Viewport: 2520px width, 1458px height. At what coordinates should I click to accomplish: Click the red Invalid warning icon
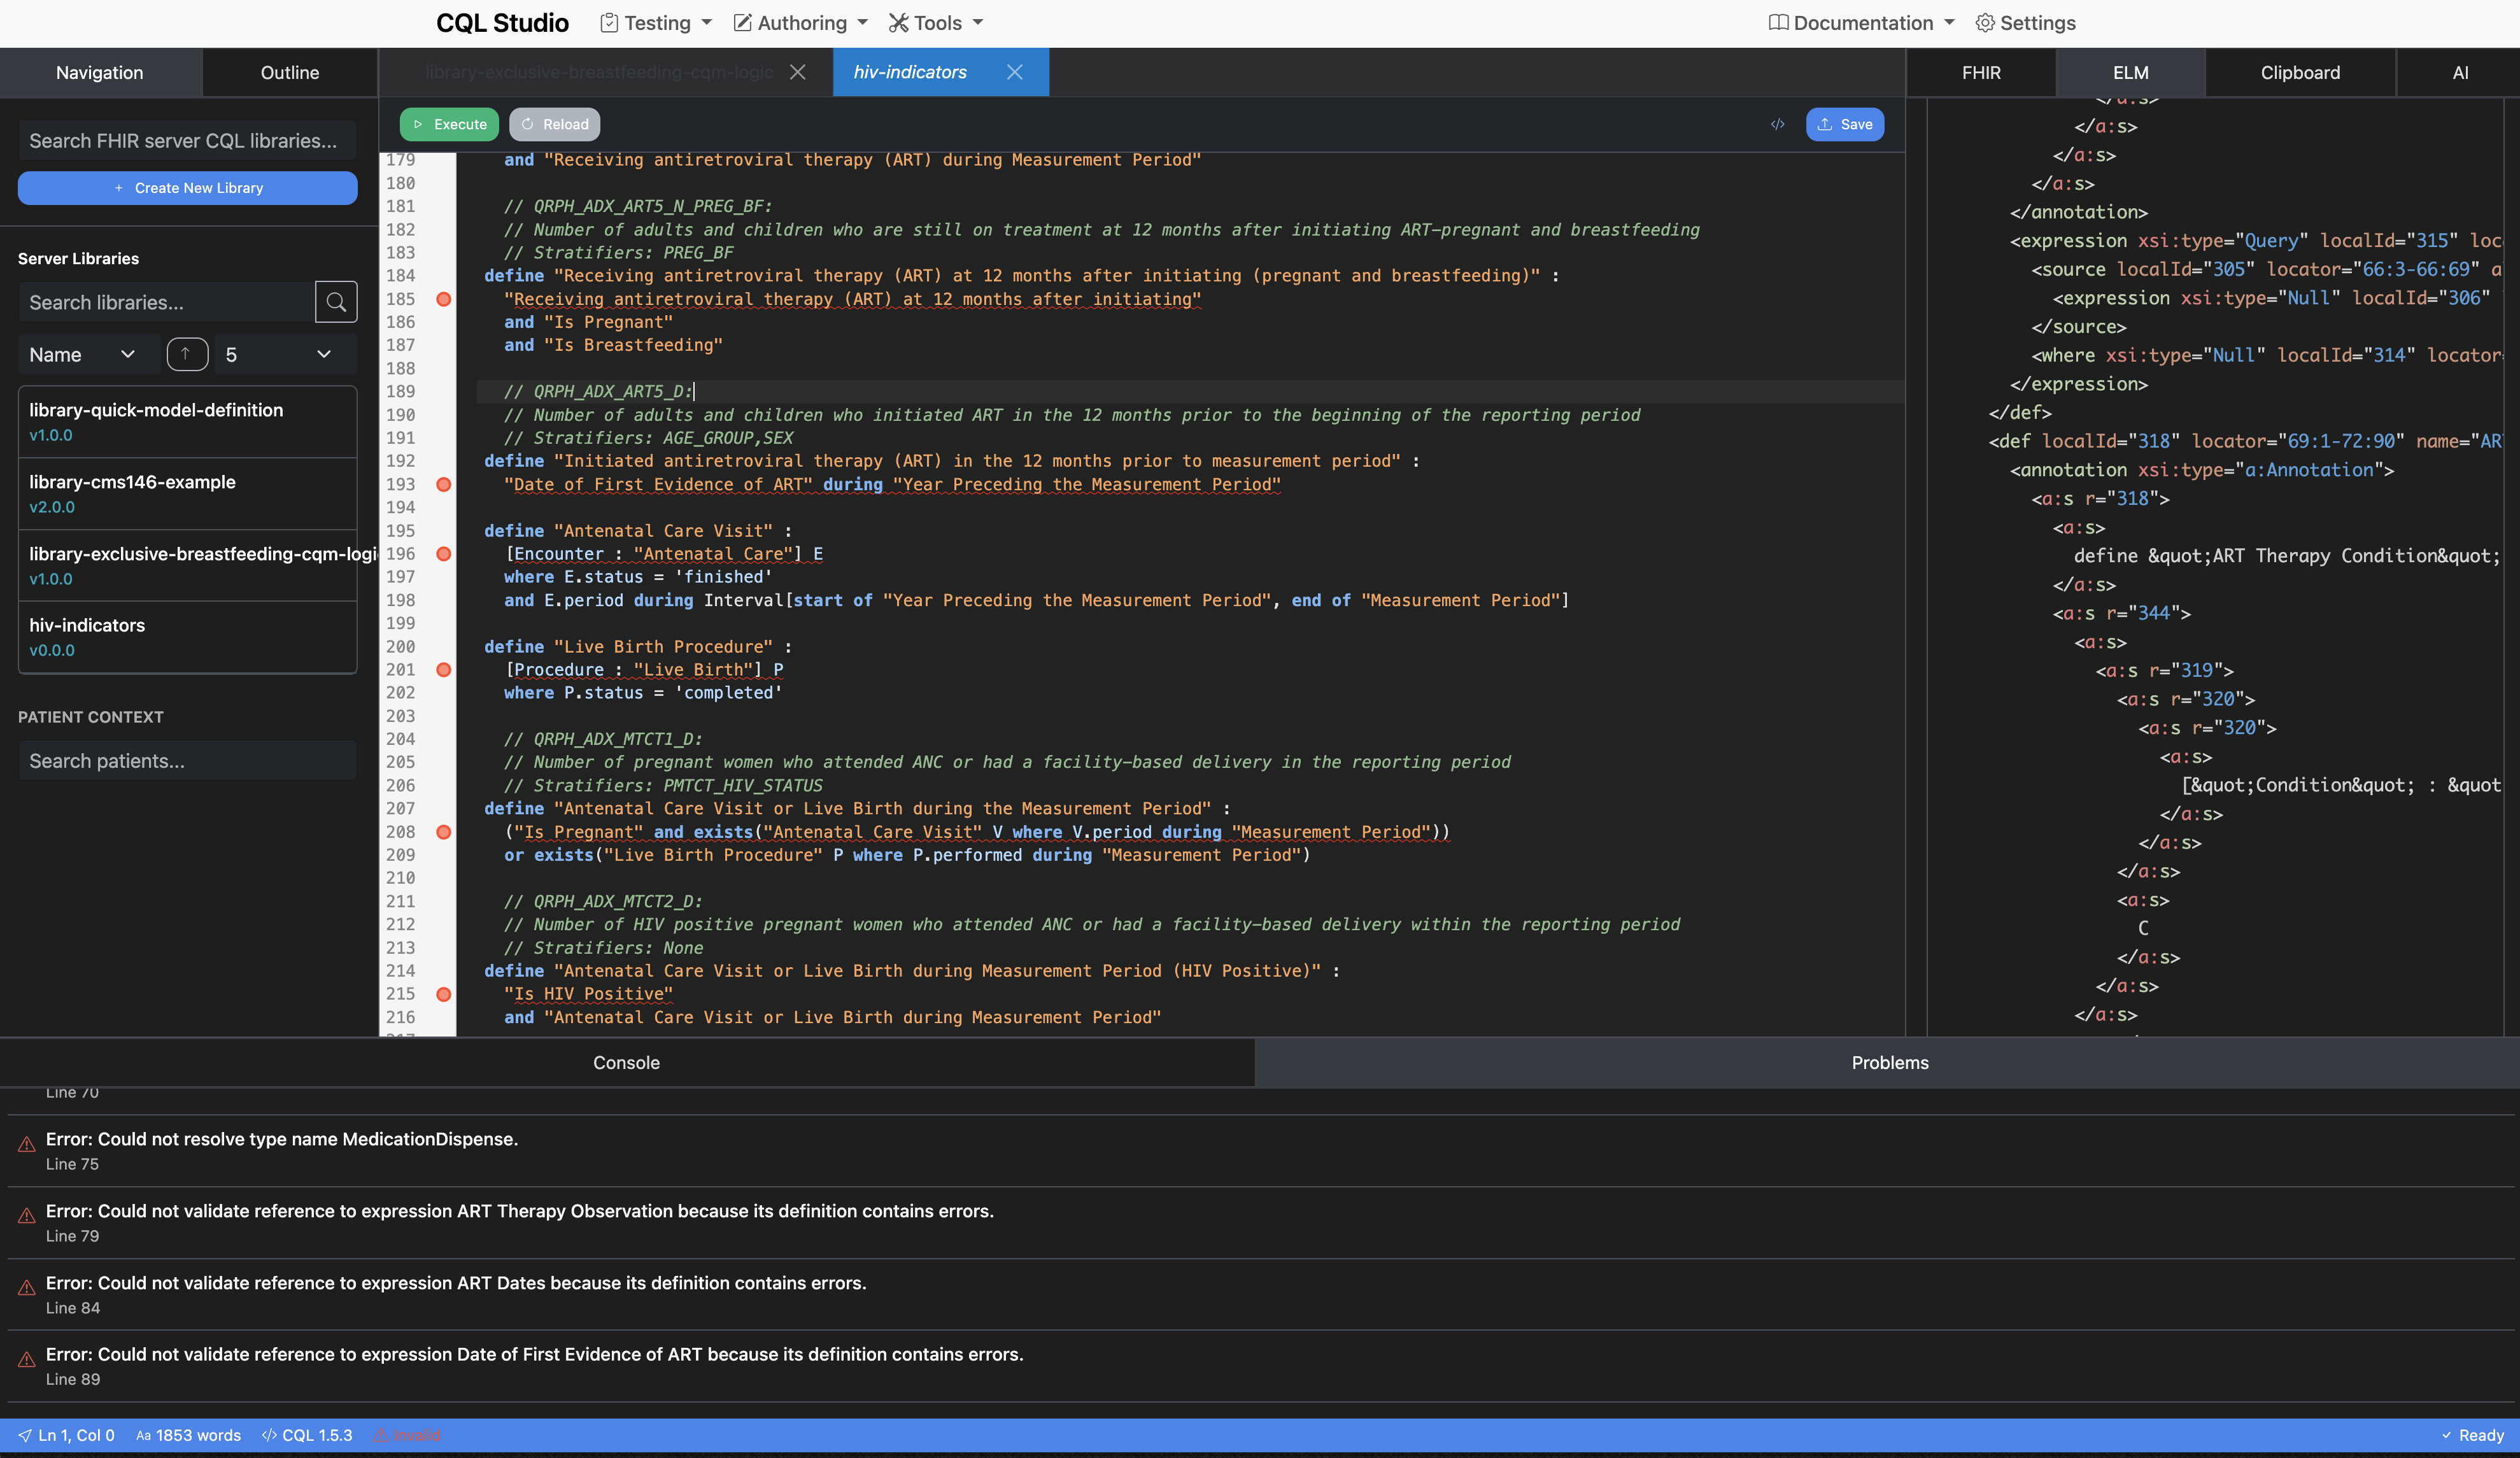tap(382, 1434)
